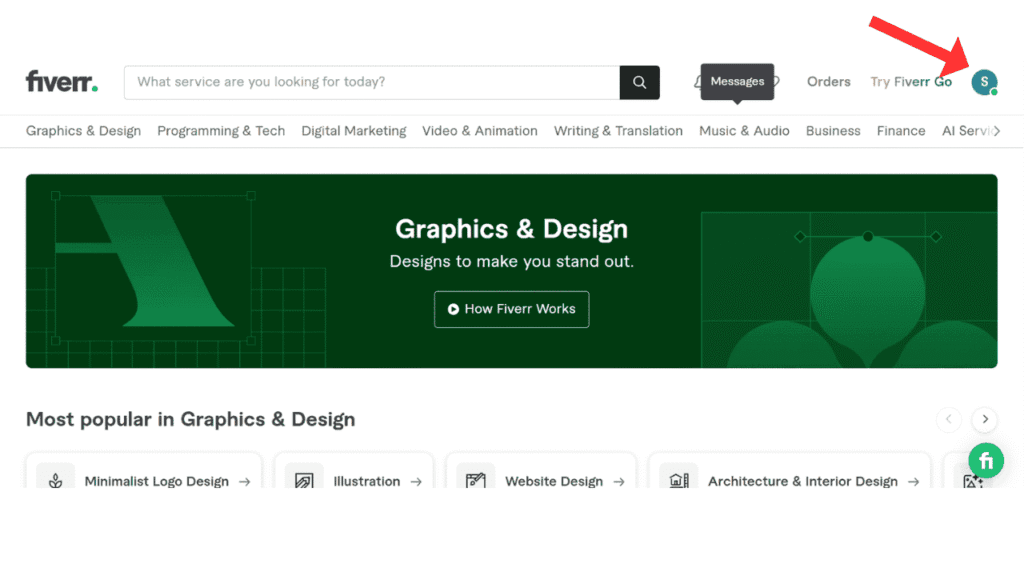Click the arrow beside Website Design

click(x=619, y=482)
